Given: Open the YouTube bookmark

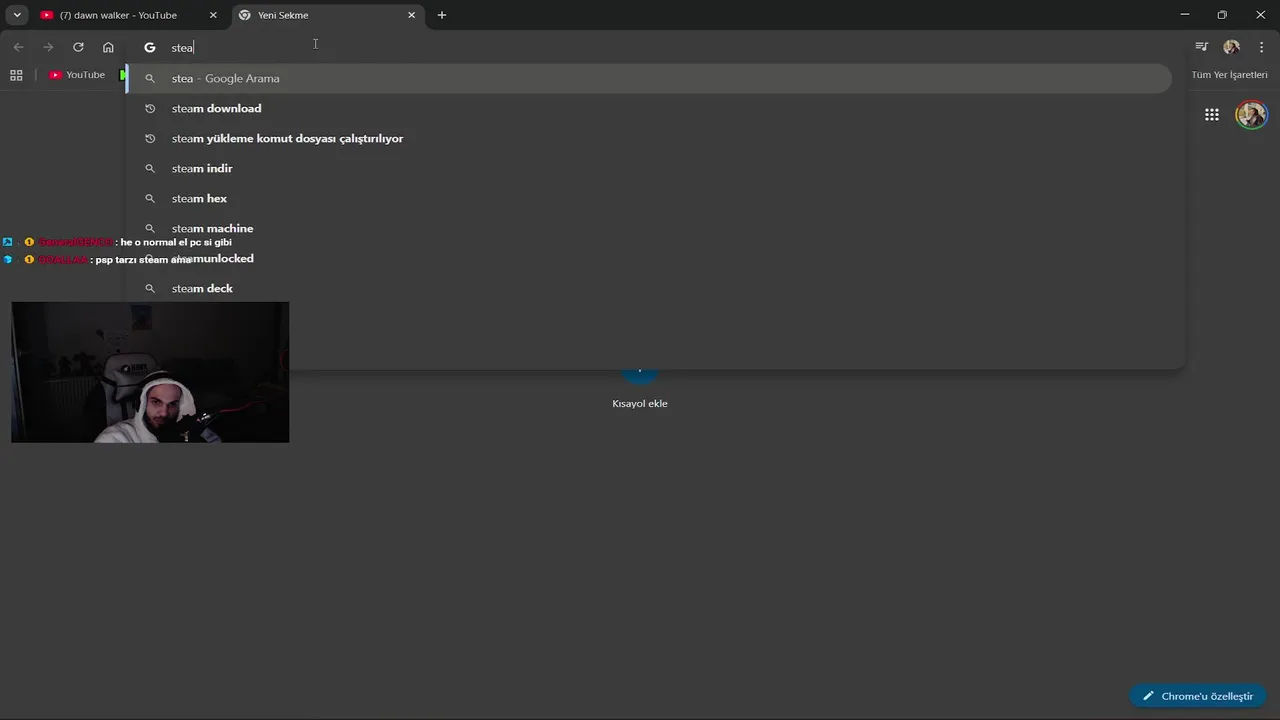Looking at the screenshot, I should (77, 75).
